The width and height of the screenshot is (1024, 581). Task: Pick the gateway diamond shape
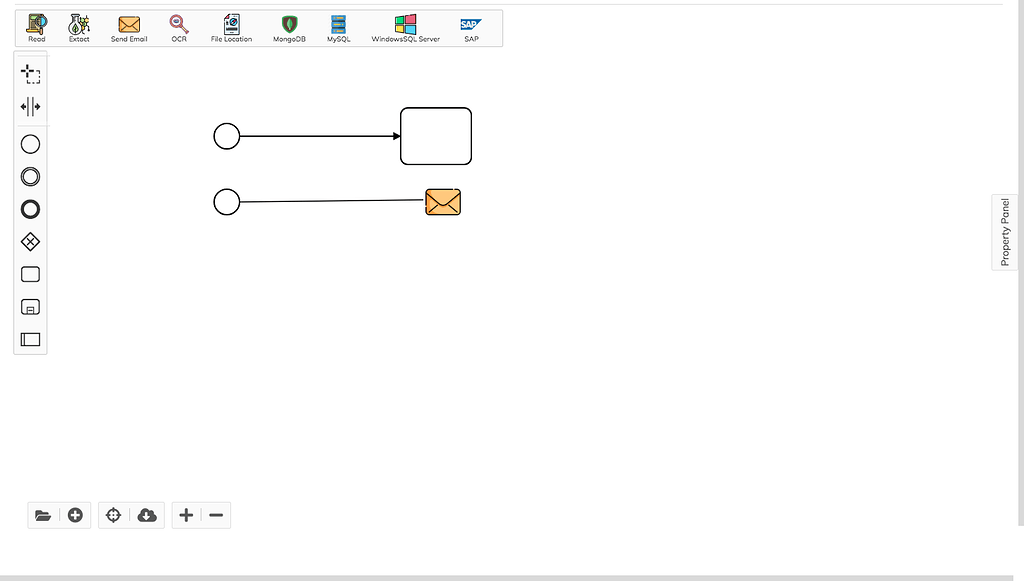click(30, 241)
